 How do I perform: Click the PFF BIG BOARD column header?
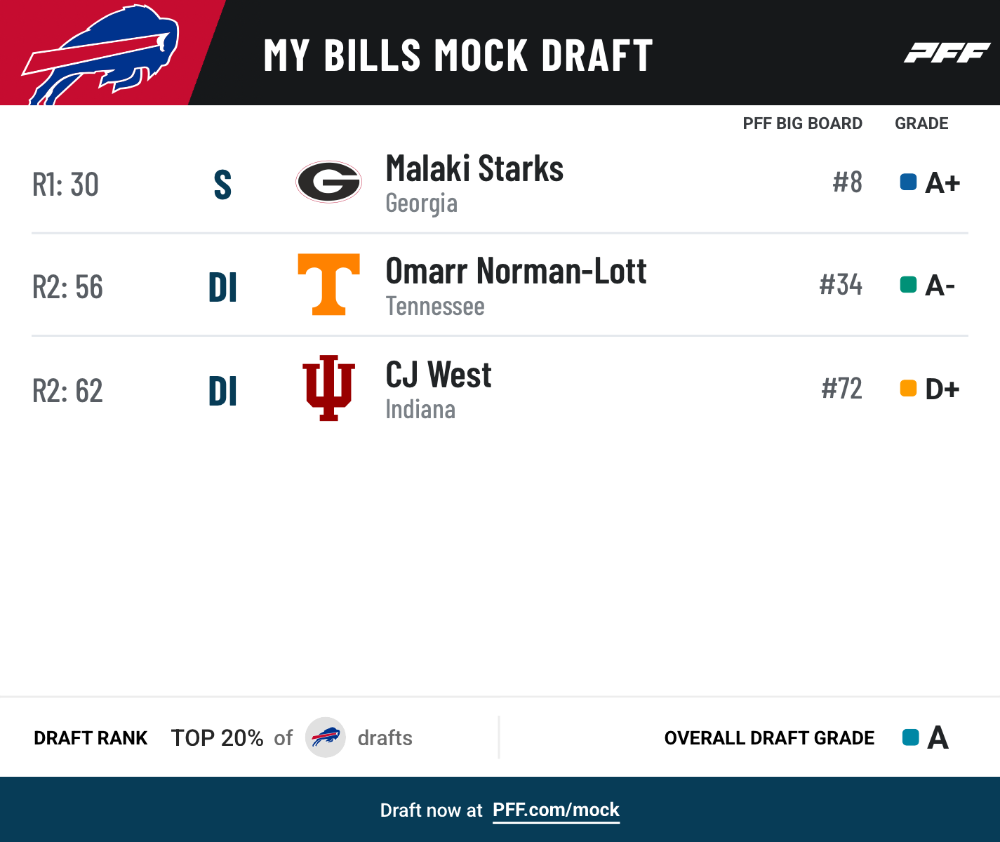(x=802, y=123)
